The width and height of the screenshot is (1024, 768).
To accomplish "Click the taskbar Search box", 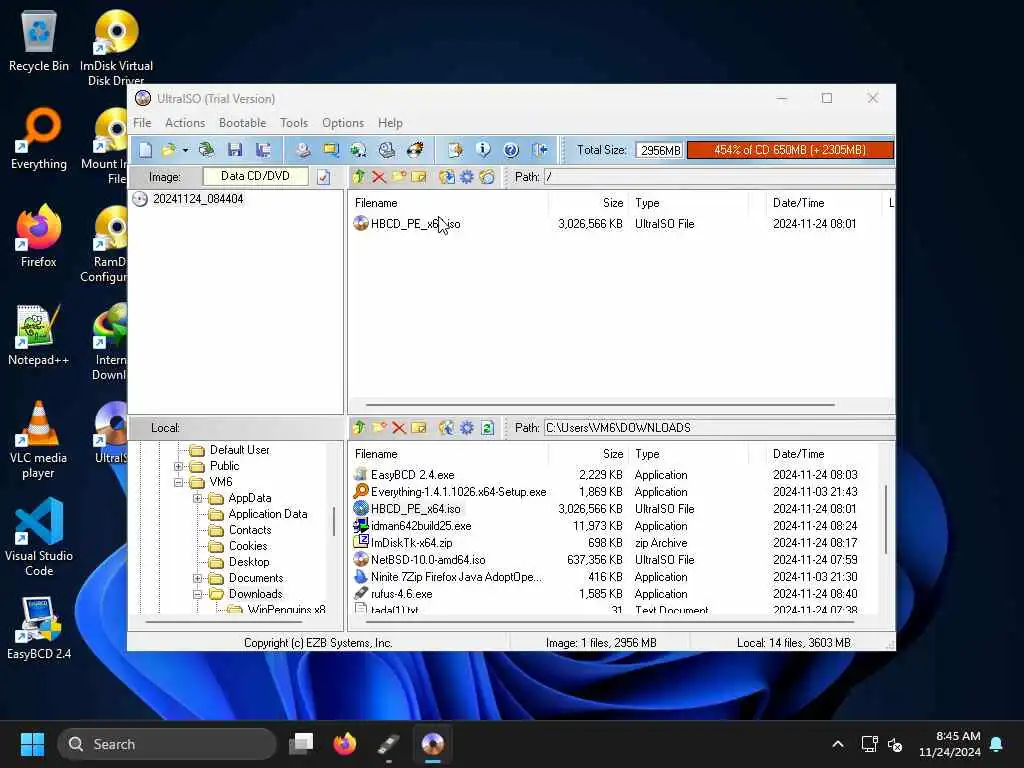I will (x=167, y=744).
